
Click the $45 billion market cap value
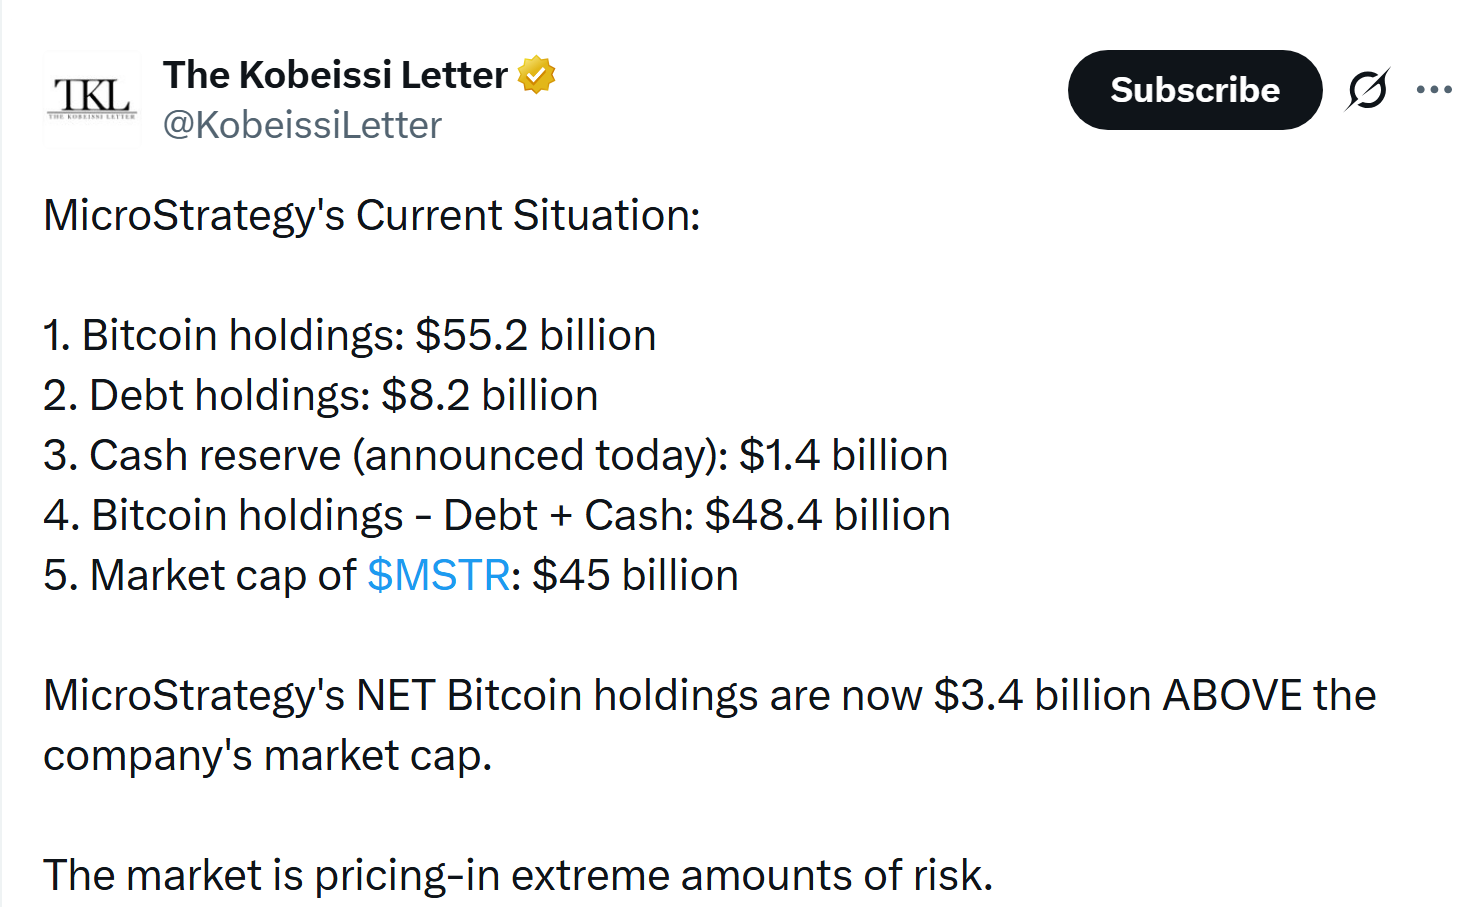click(635, 575)
